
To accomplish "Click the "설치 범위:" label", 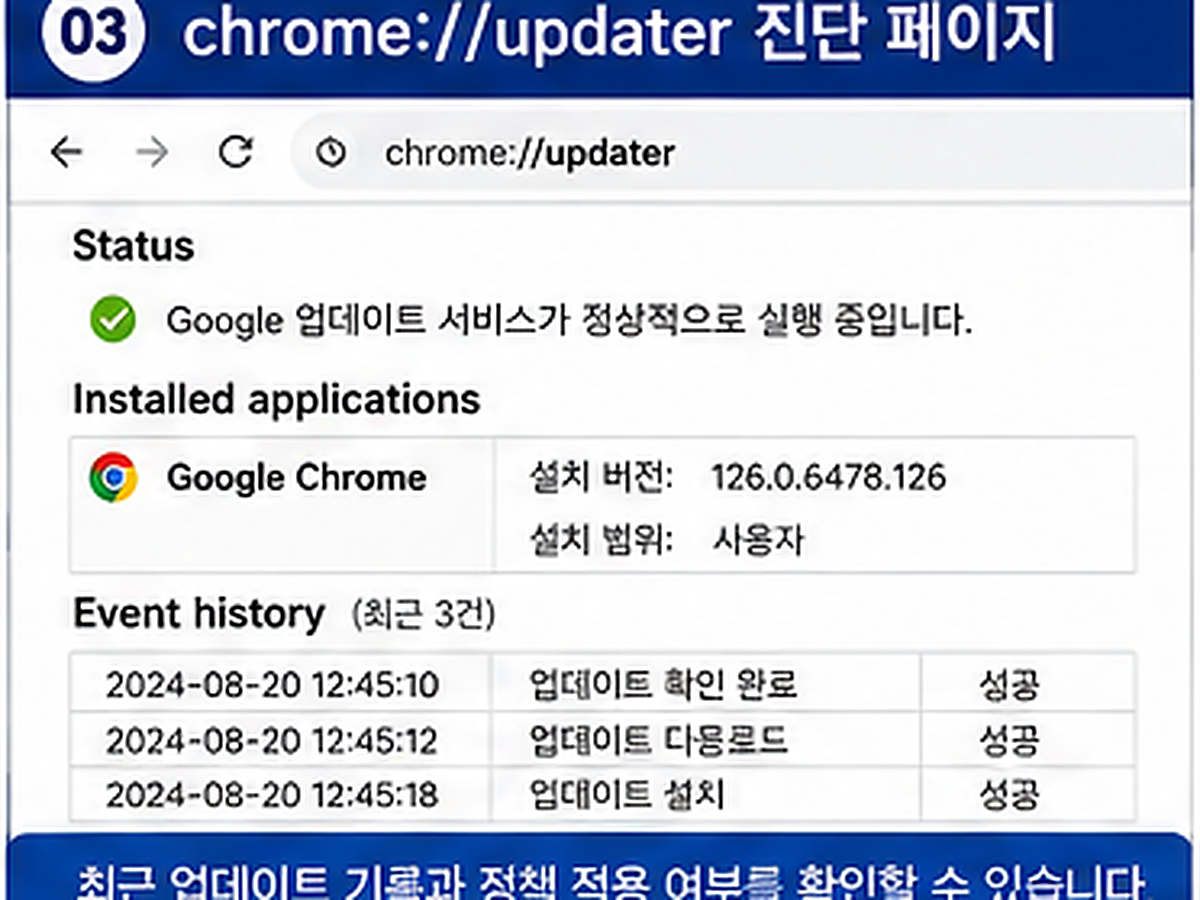I will coord(602,540).
